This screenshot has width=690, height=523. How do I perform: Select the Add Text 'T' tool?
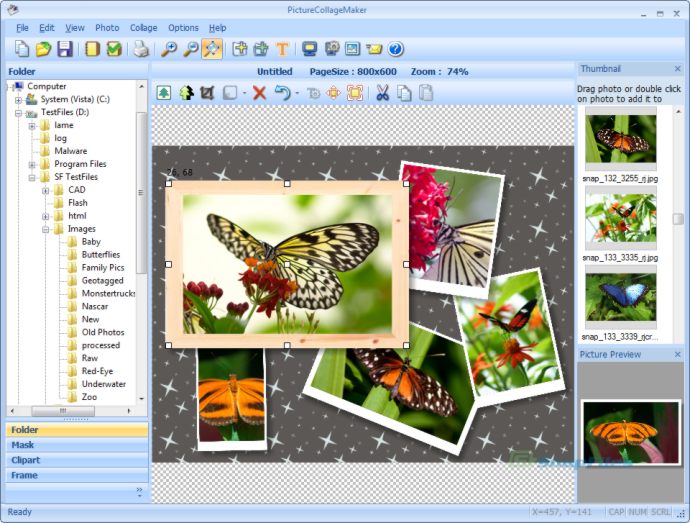point(282,49)
